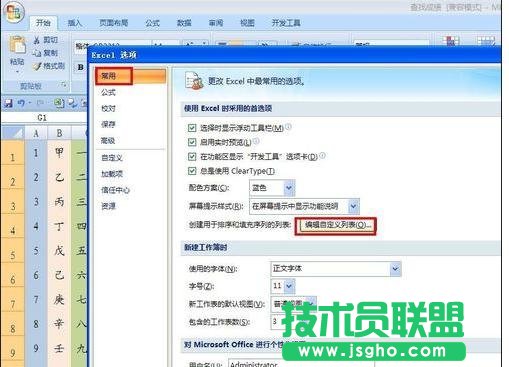The image size is (509, 367).
Task: Toggle 选择时显示浮动工具栏 checkbox
Action: (x=192, y=128)
